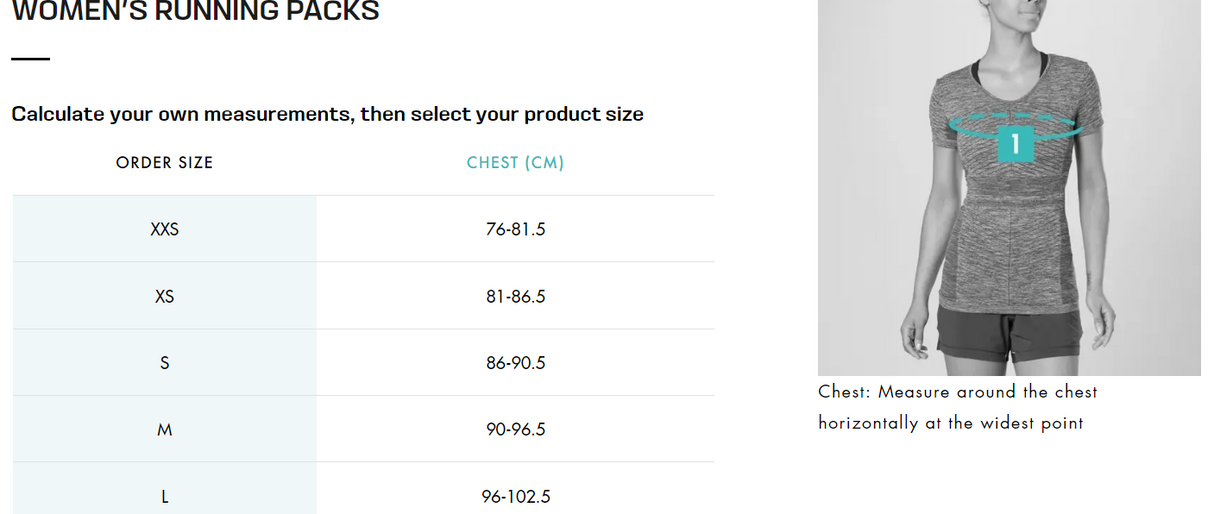Click the 76-81.5 chest value
1214x514 pixels.
point(515,229)
